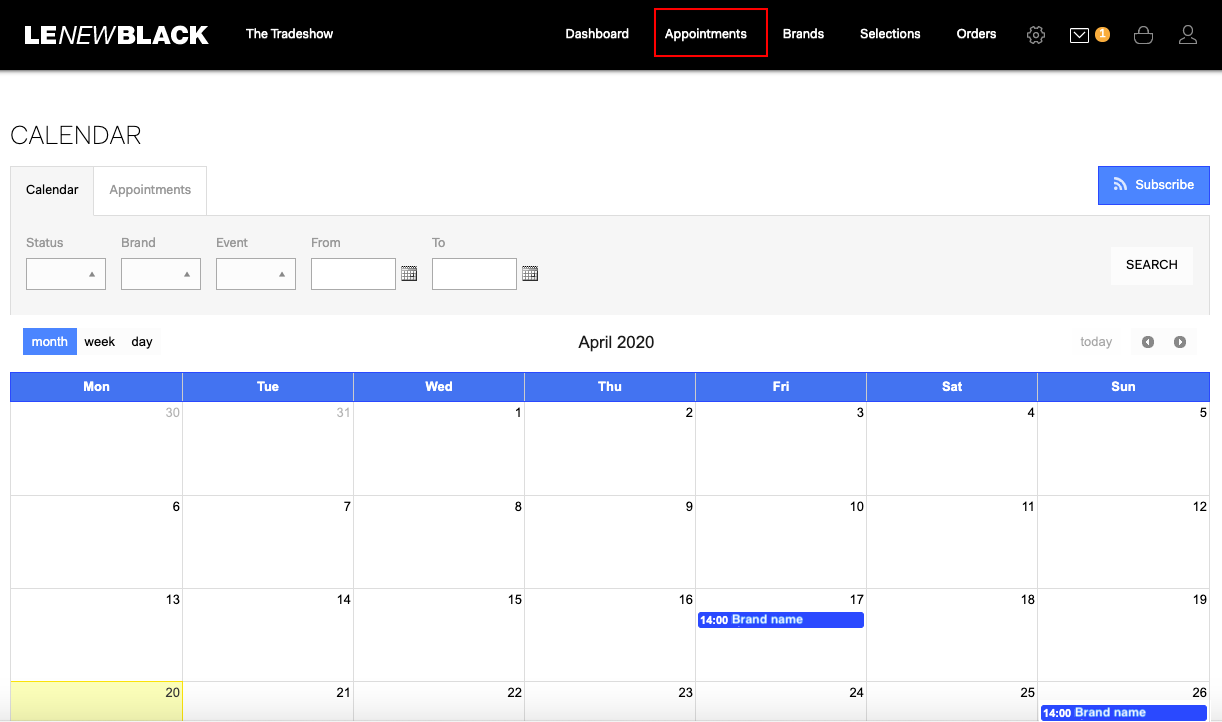Open the messages envelope icon
Viewport: 1222px width, 722px height.
[x=1079, y=35]
